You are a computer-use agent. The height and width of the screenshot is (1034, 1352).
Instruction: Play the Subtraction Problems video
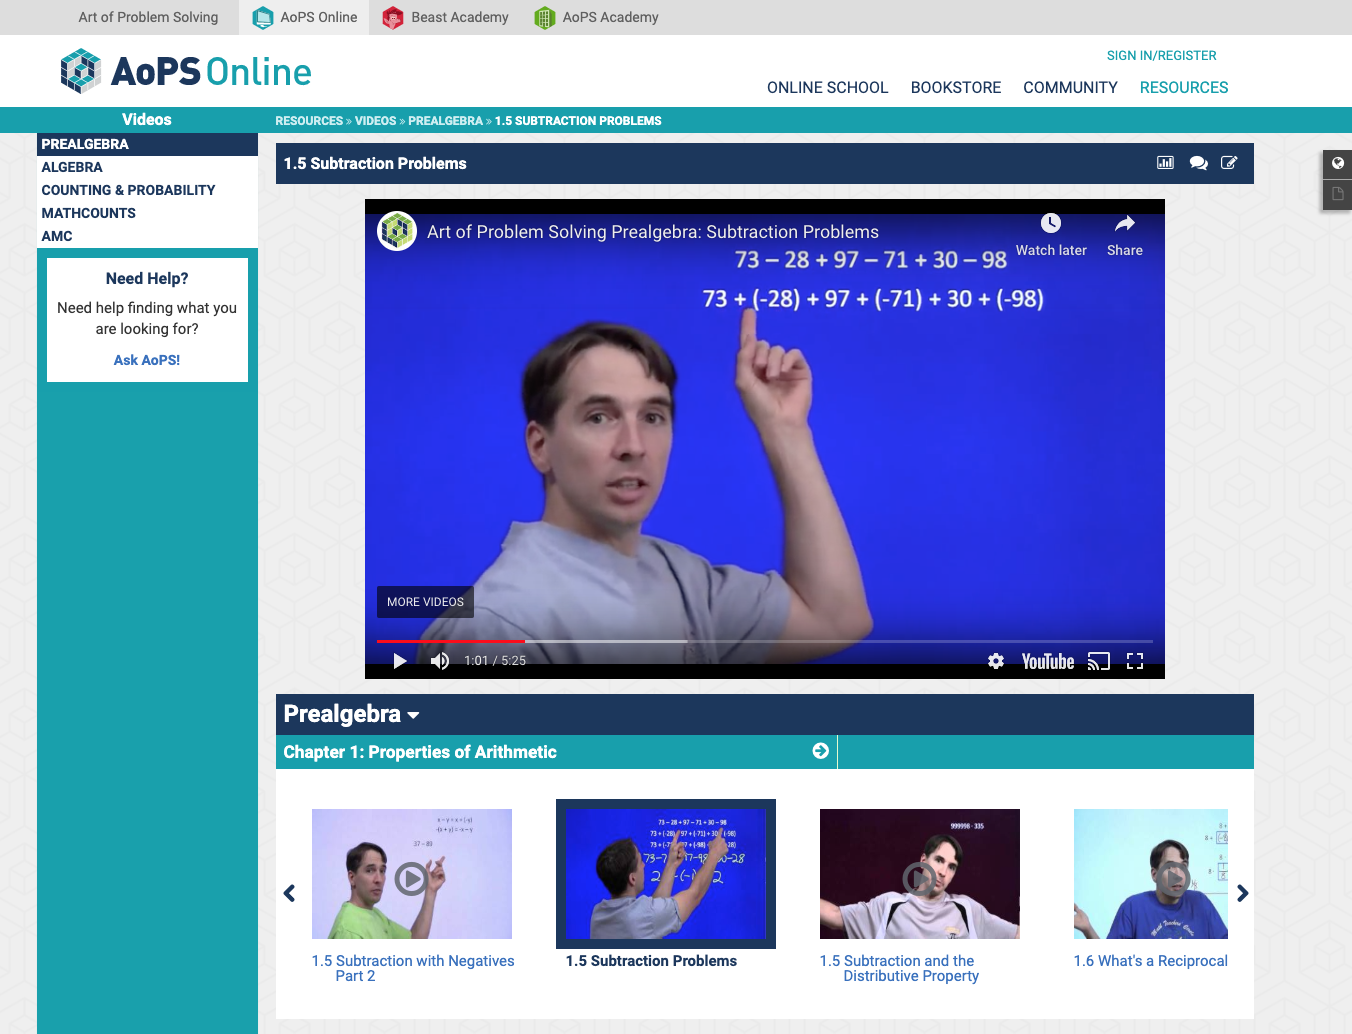coord(400,661)
